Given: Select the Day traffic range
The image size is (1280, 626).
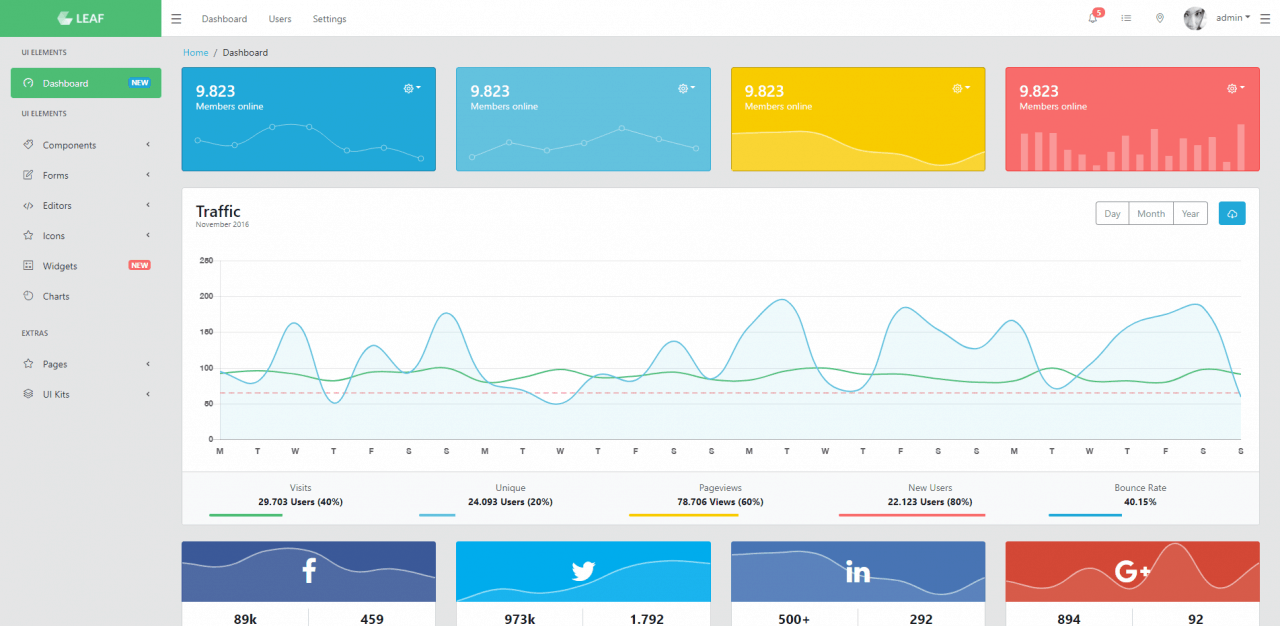Looking at the screenshot, I should (1112, 214).
